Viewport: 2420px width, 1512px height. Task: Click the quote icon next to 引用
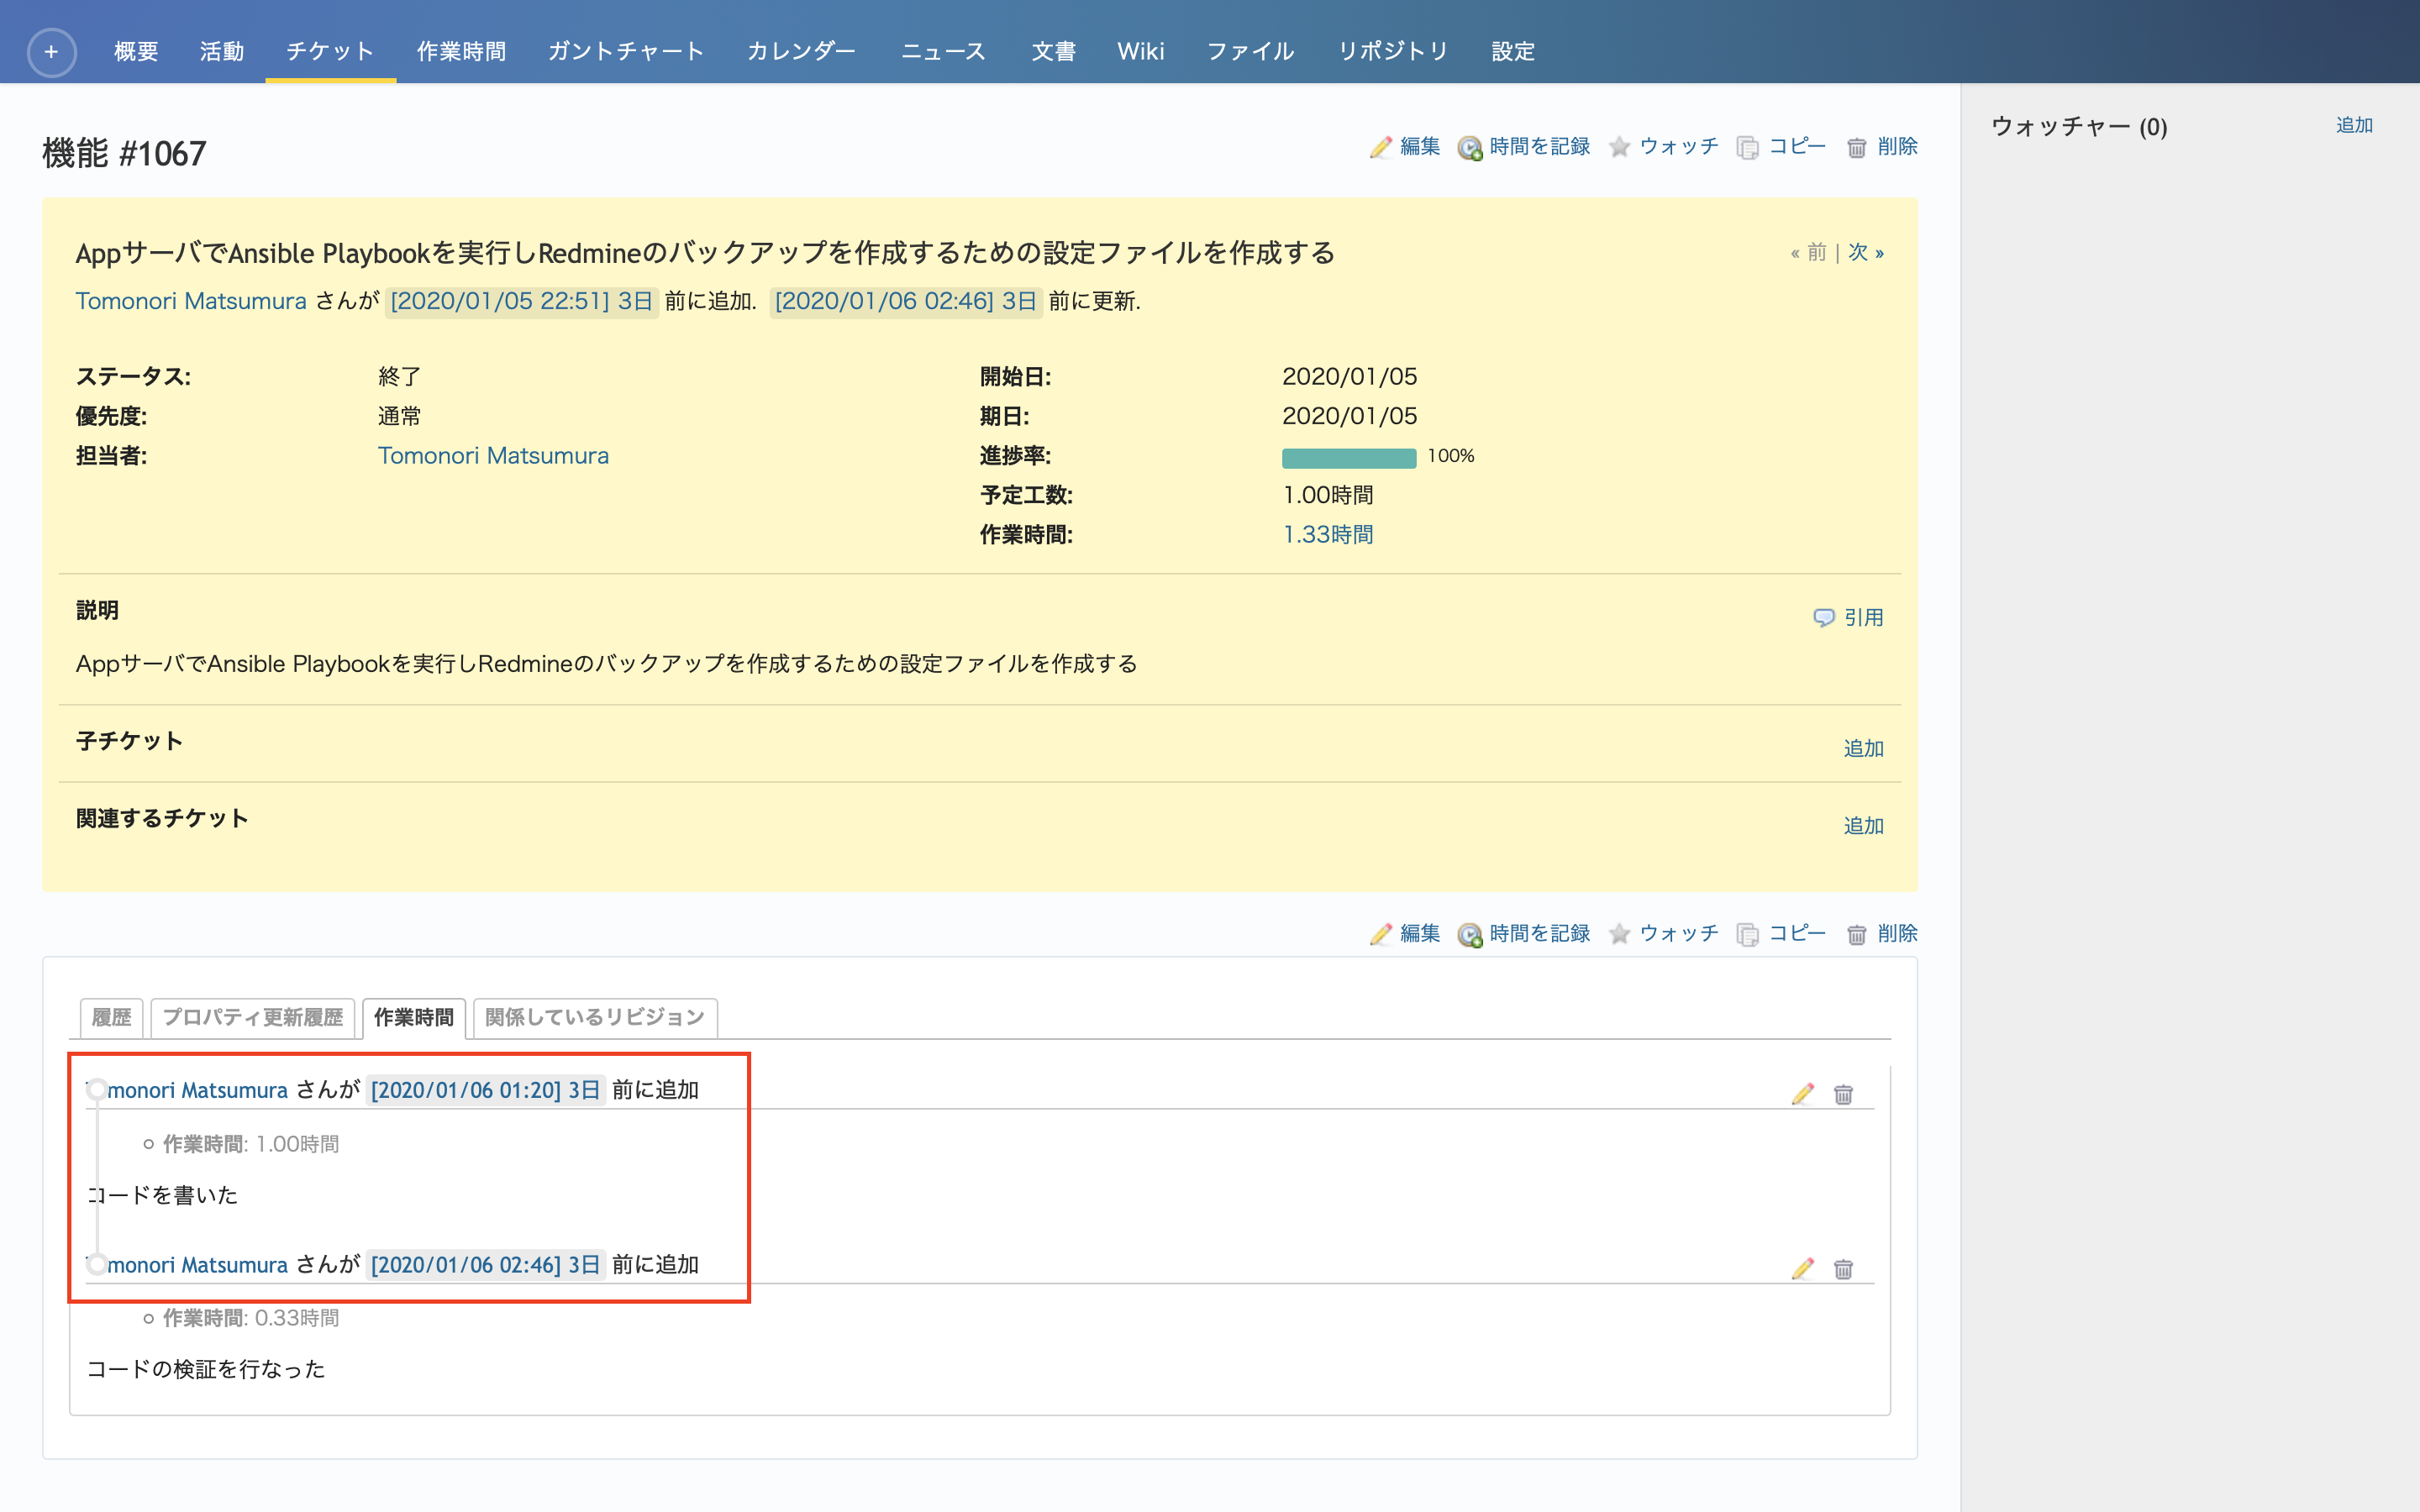point(1824,617)
